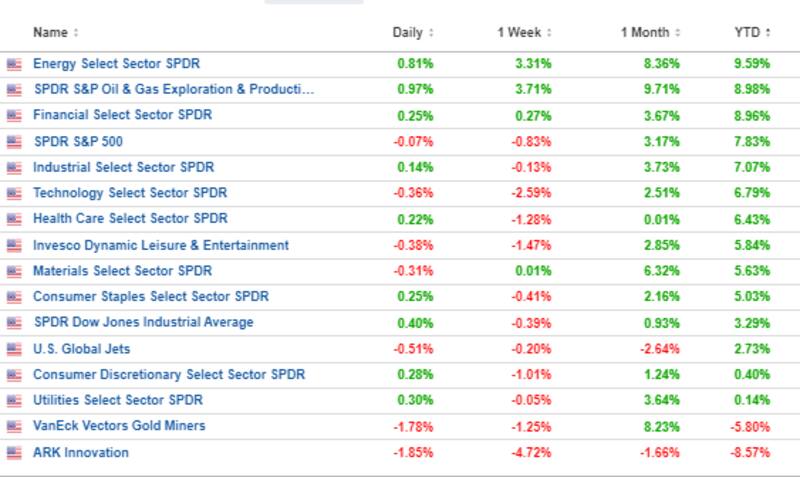Click the flag beside VanEck Vectors Gold Miners
Screen dimensions: 800x477
pos(13,427)
